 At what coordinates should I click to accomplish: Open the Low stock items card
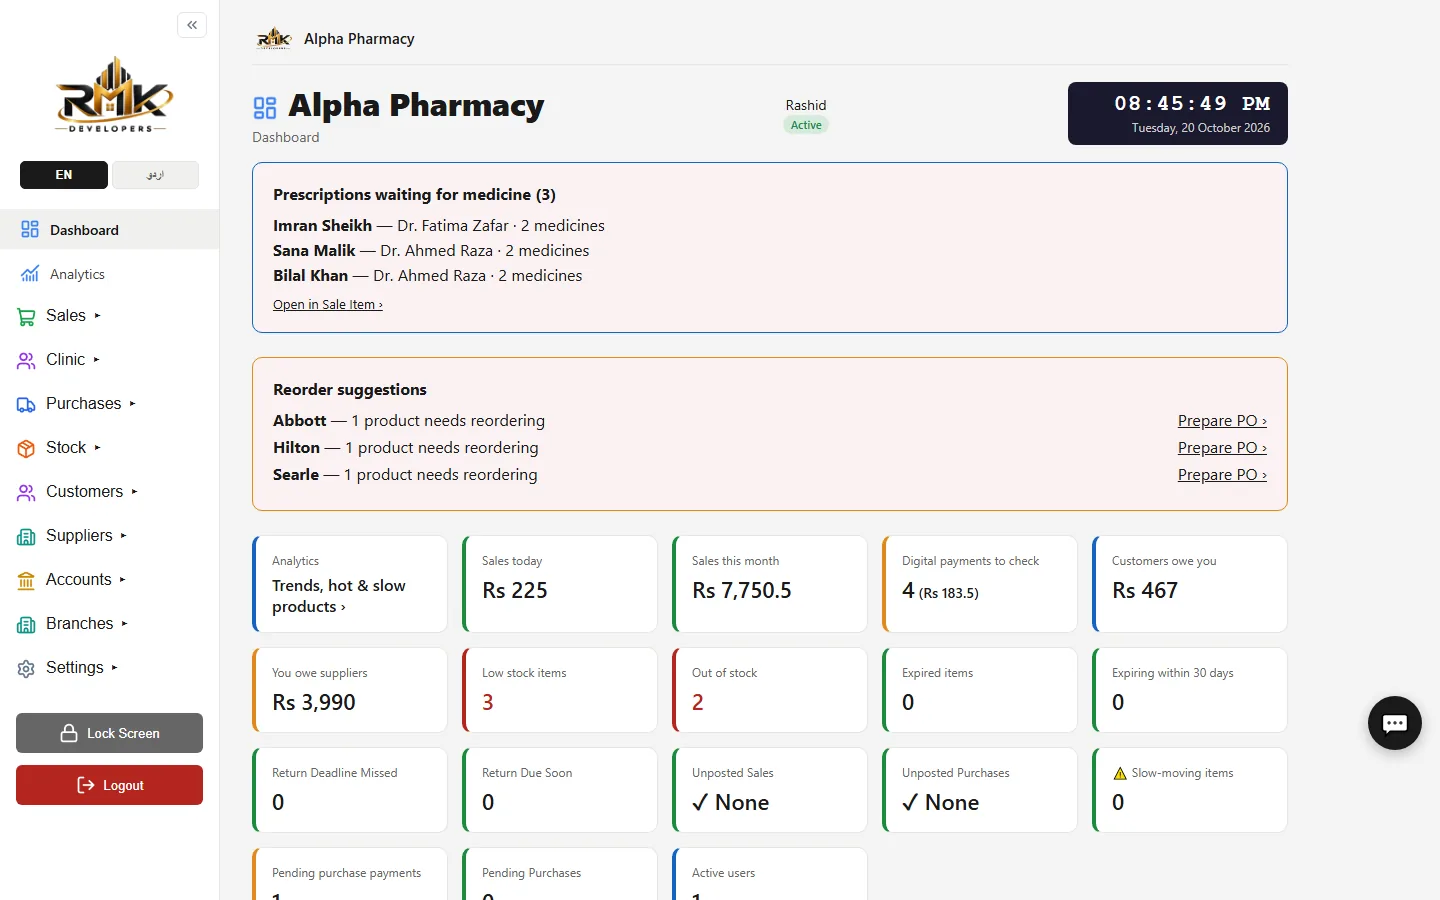point(560,690)
